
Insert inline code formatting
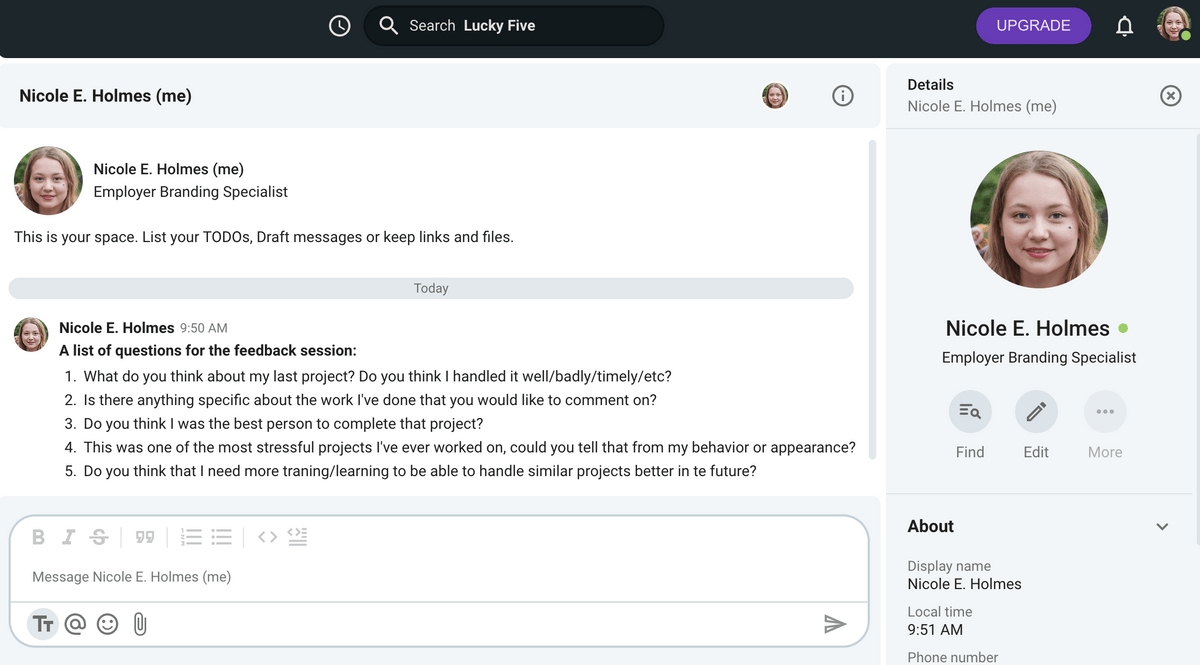point(266,537)
